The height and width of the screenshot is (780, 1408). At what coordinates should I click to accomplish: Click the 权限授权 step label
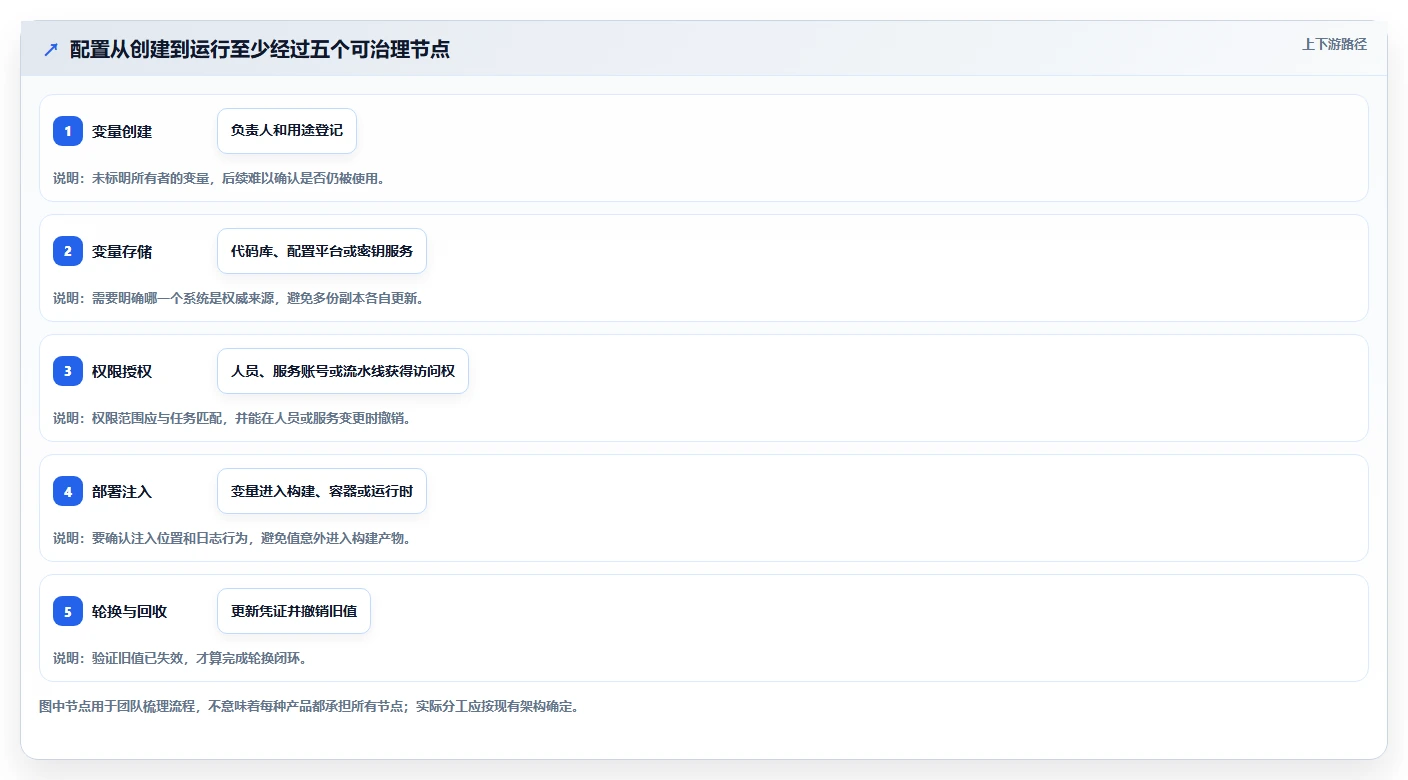tap(122, 371)
